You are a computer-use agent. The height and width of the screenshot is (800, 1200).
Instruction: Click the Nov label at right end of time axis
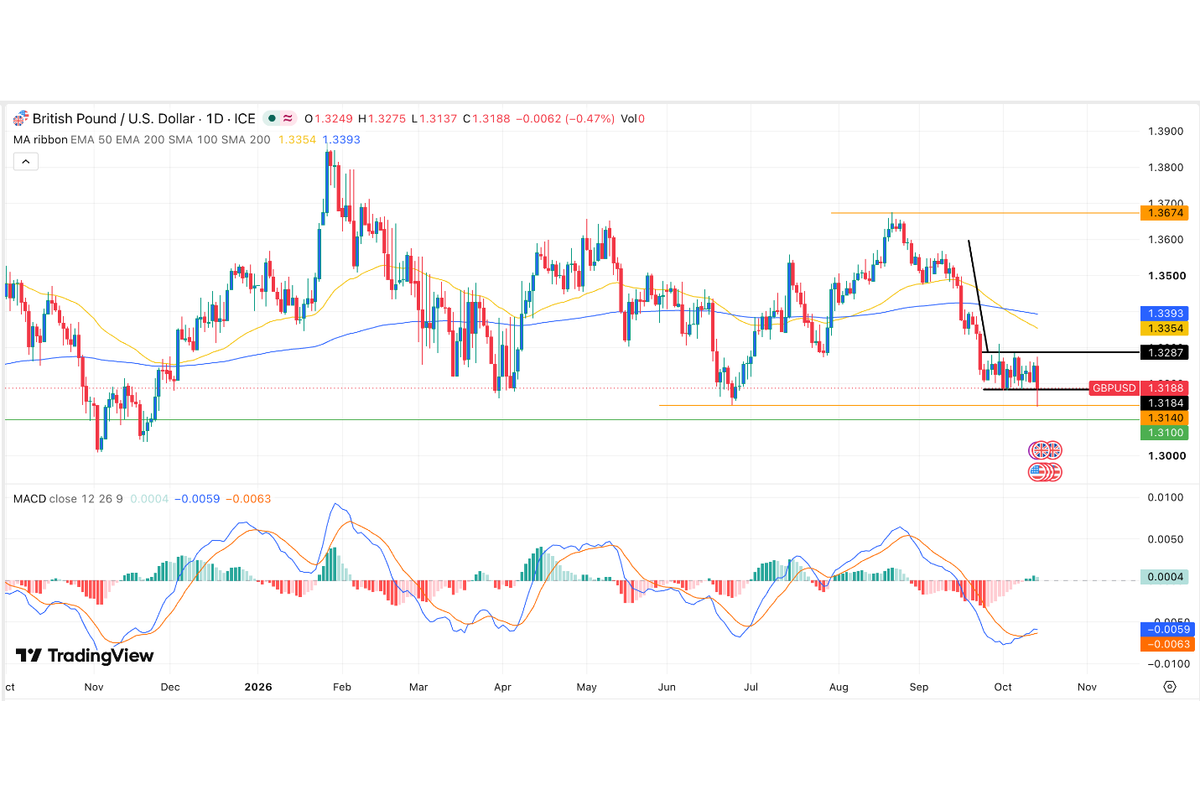pyautogui.click(x=1087, y=687)
